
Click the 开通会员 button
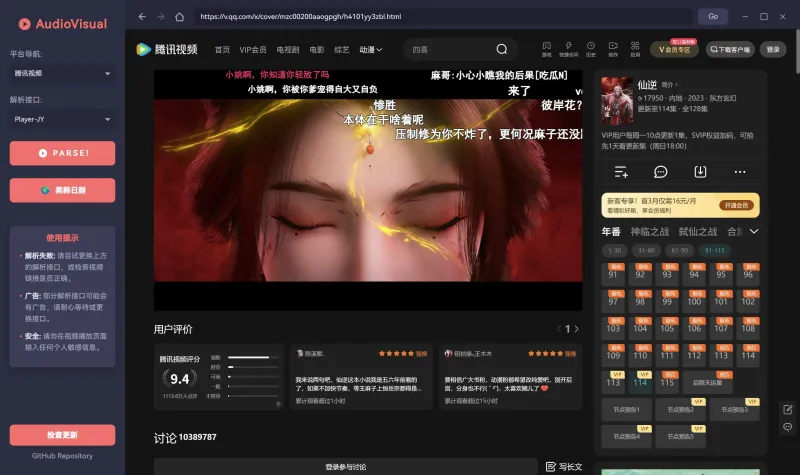click(736, 205)
